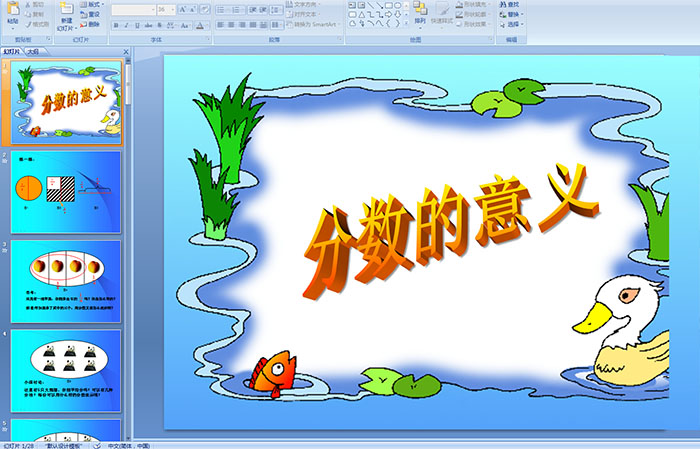Open the Change Case (Aa) dropdown
700x449 pixels.
point(185,25)
